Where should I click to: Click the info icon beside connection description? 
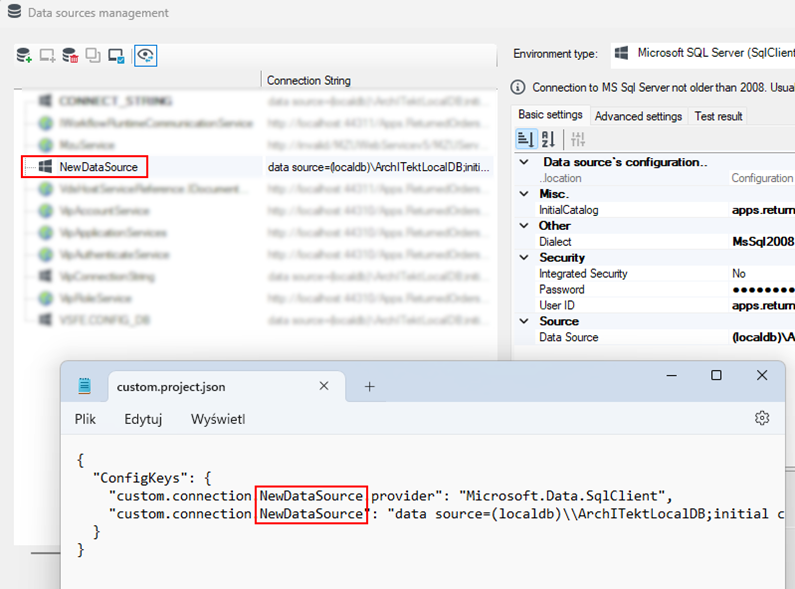[518, 87]
